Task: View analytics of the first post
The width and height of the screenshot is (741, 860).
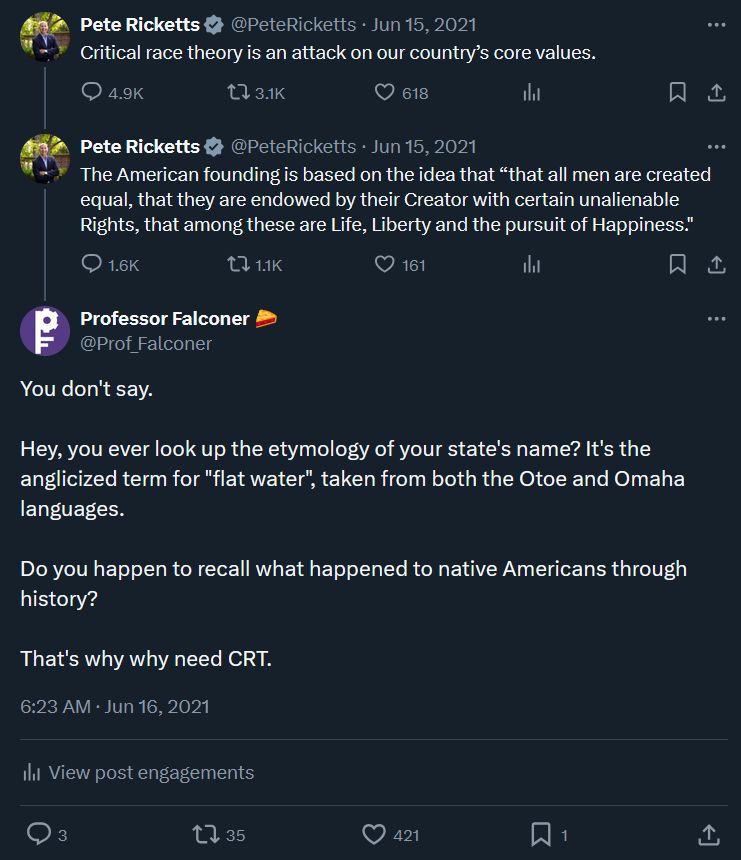Action: click(x=532, y=93)
